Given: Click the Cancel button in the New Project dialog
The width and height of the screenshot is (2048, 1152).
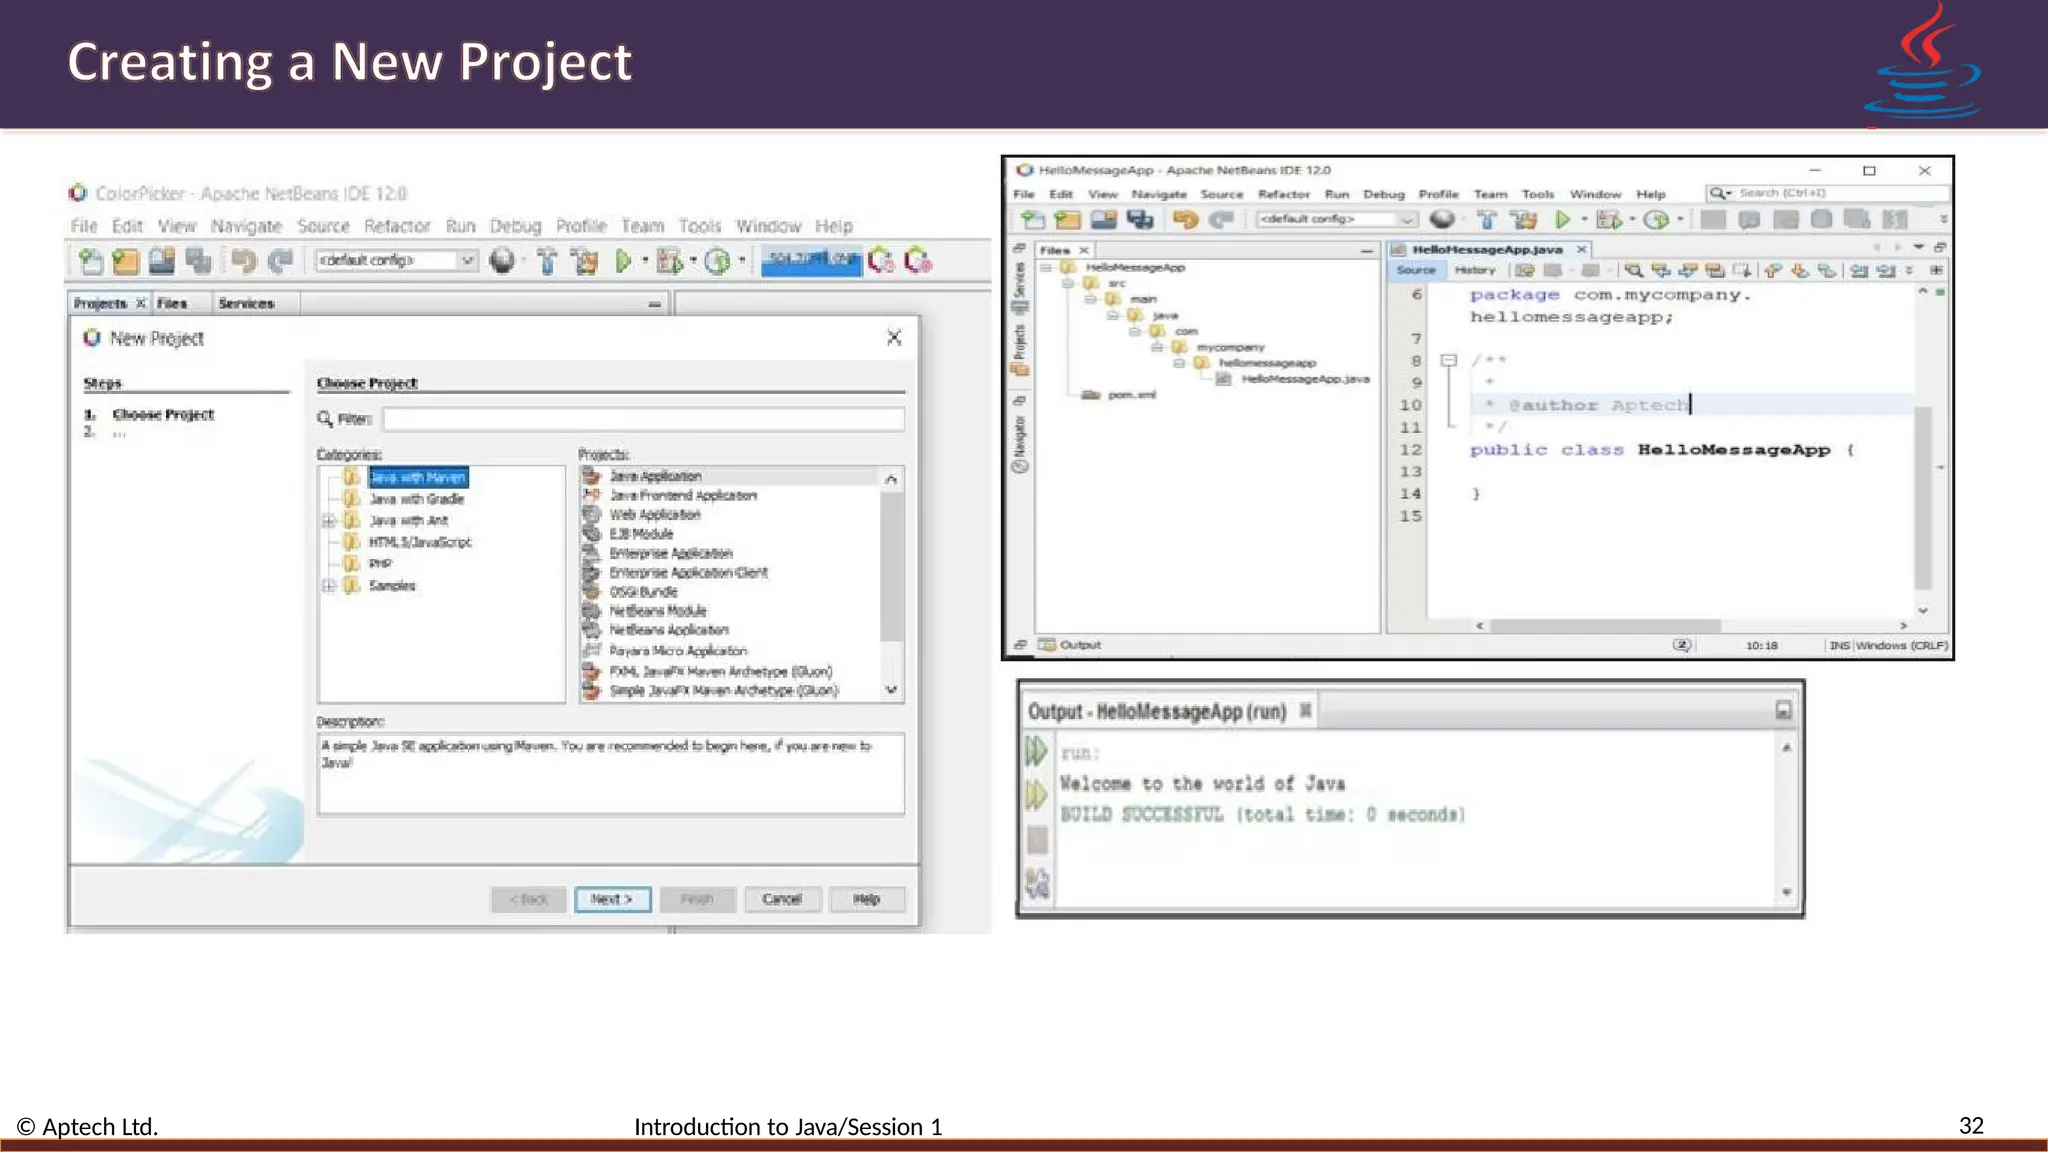Looking at the screenshot, I should point(781,899).
